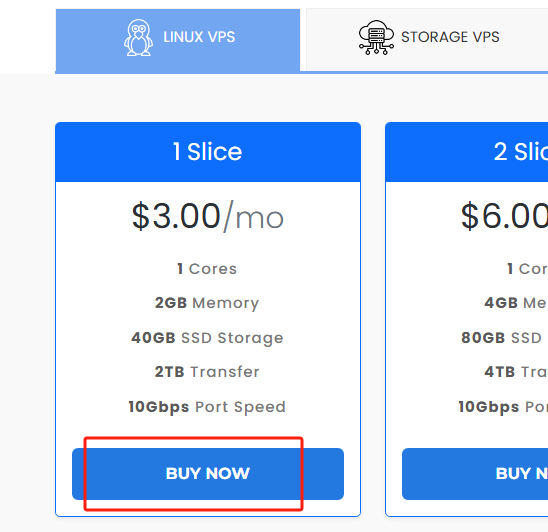Click the 2TB Transfer feature line

click(x=207, y=372)
